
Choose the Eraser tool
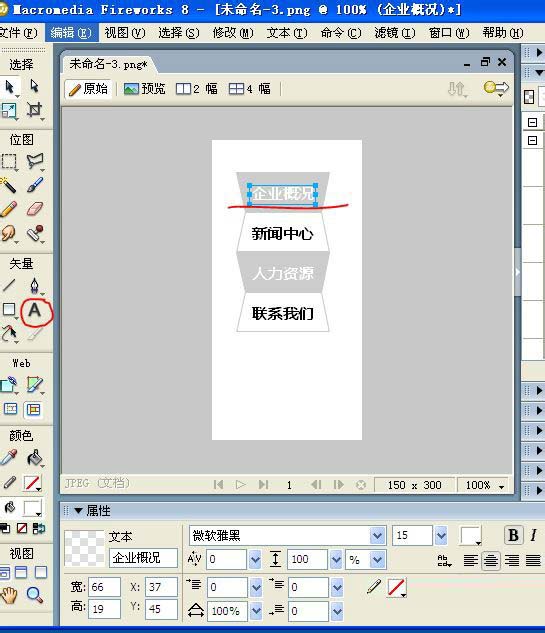pos(35,209)
